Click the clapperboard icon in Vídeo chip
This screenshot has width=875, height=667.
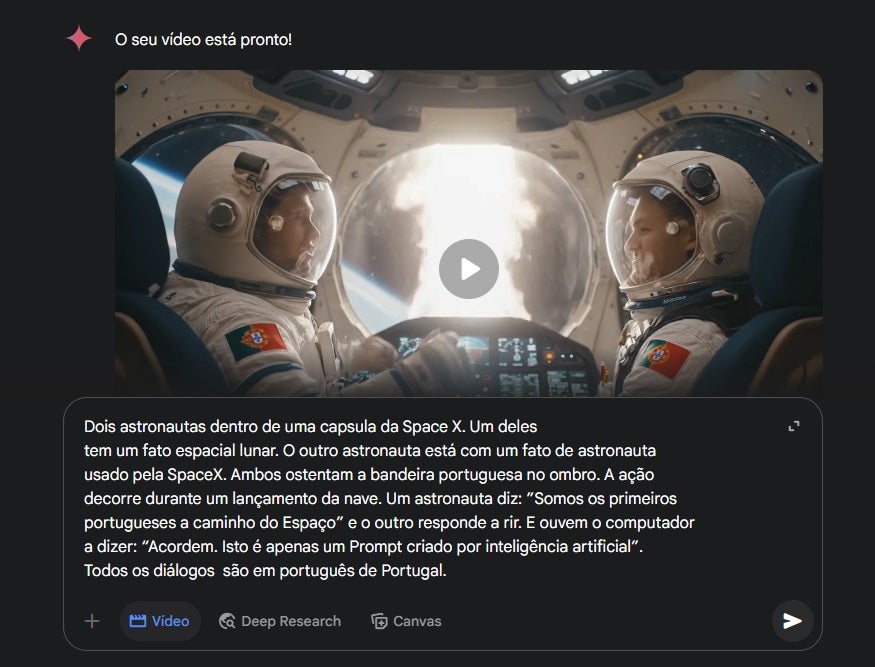tap(137, 621)
